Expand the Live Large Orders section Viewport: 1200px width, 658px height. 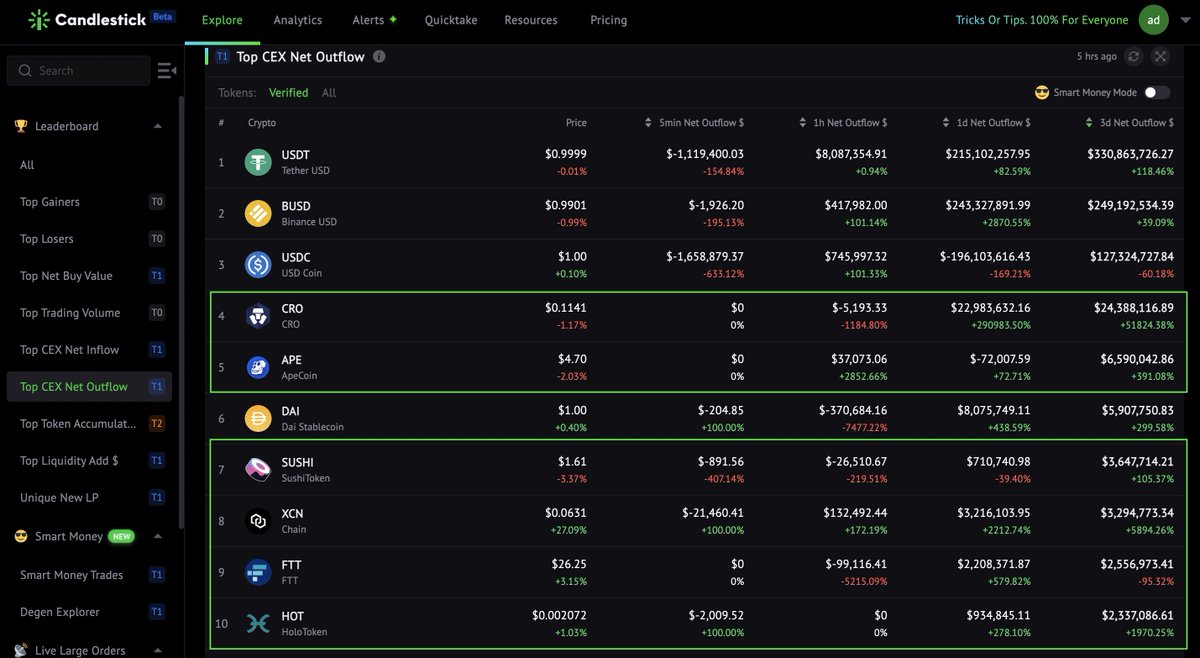(x=157, y=650)
